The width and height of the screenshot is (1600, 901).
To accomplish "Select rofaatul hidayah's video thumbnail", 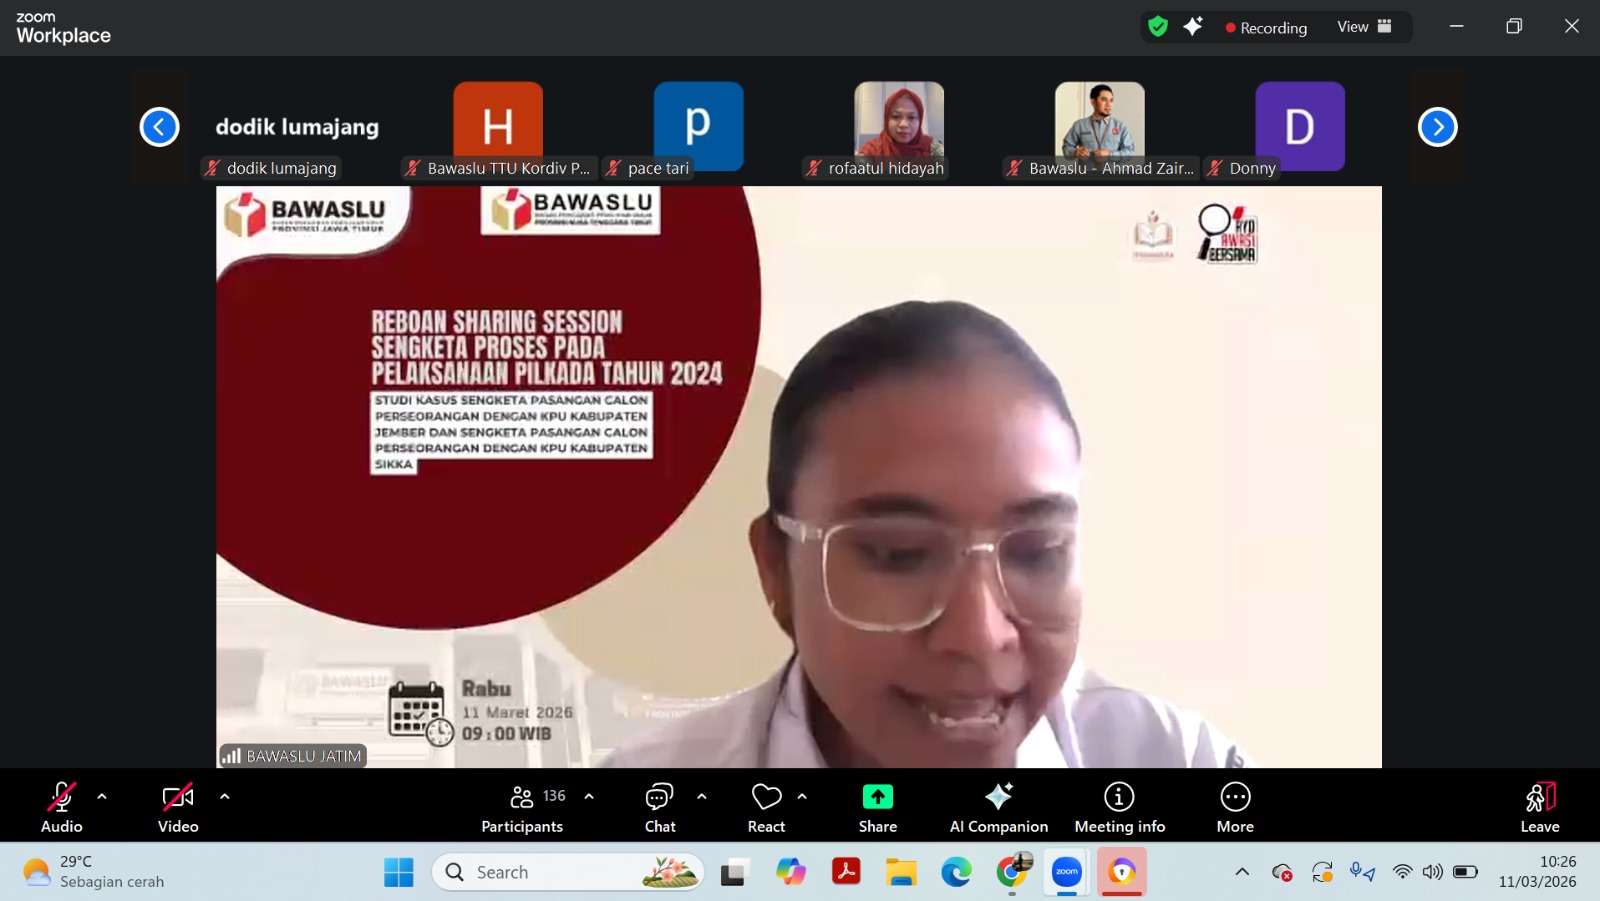I will [x=898, y=125].
